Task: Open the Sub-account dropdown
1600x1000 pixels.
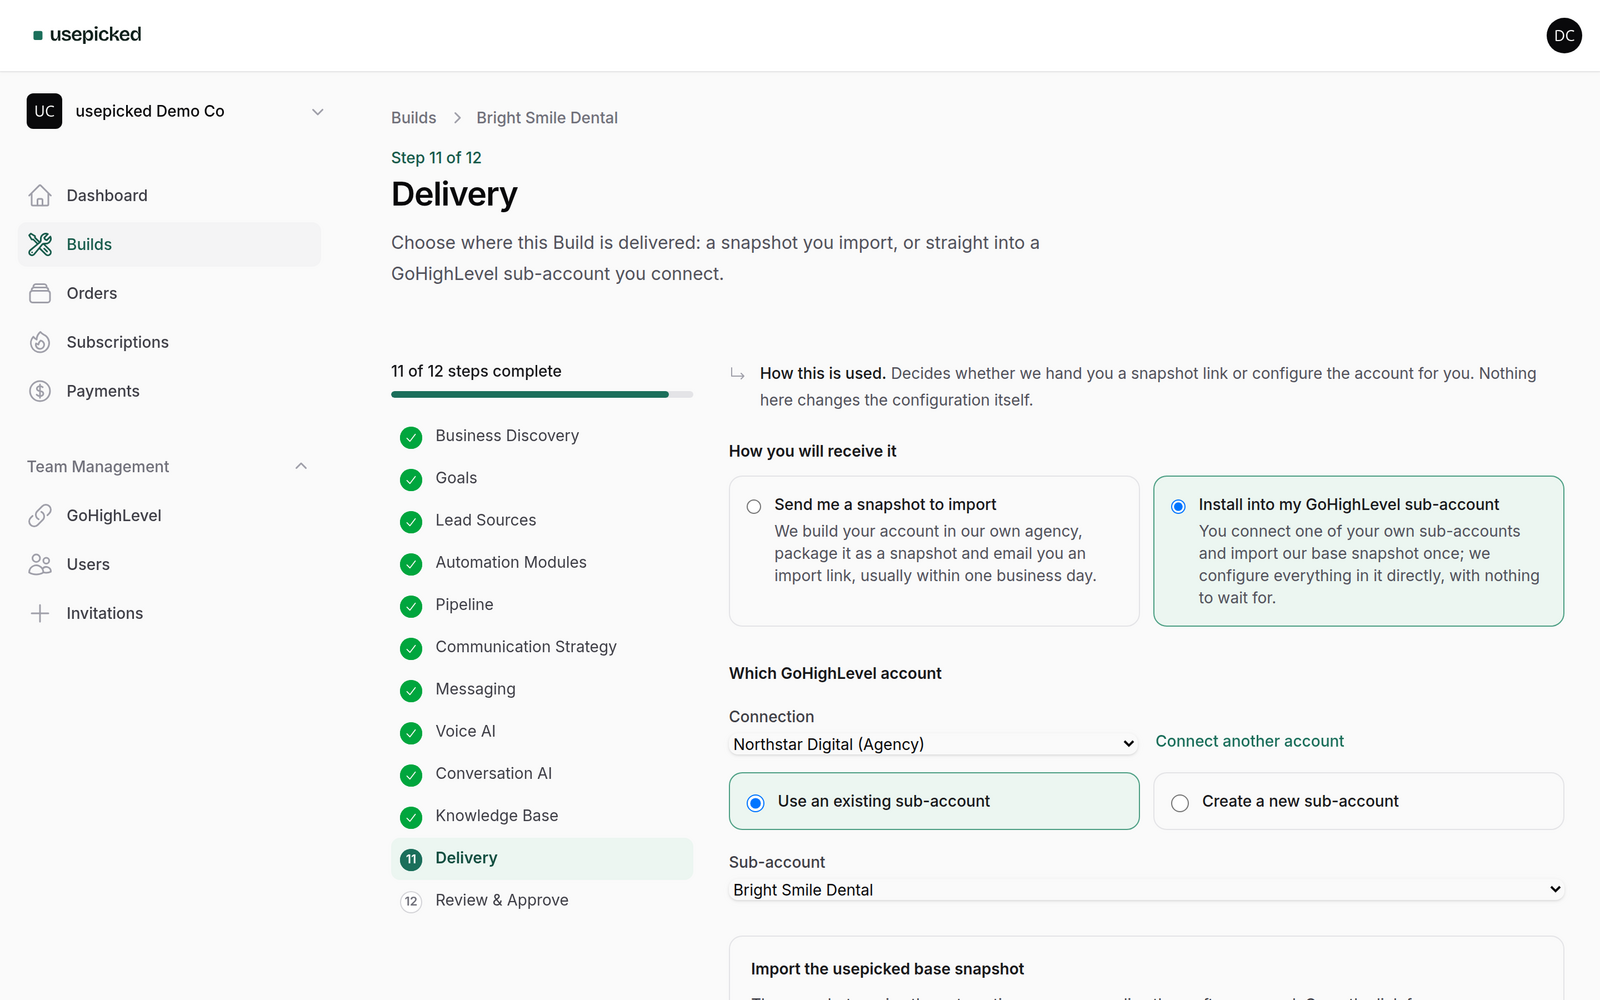Action: [1146, 890]
